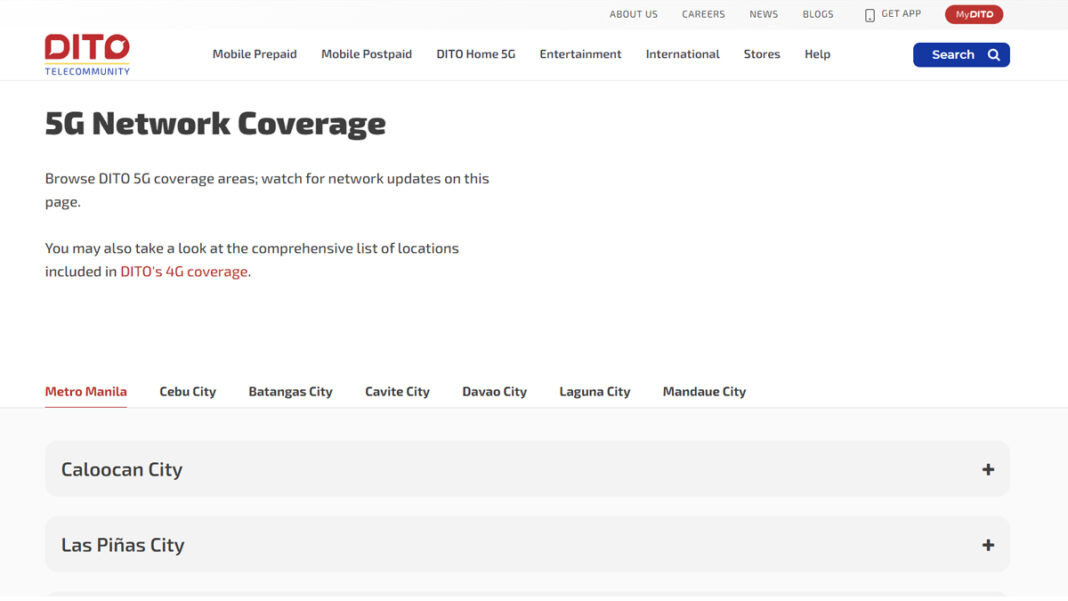Screen dimensions: 1068x601
Task: Open the Laguna City tab
Action: [594, 392]
